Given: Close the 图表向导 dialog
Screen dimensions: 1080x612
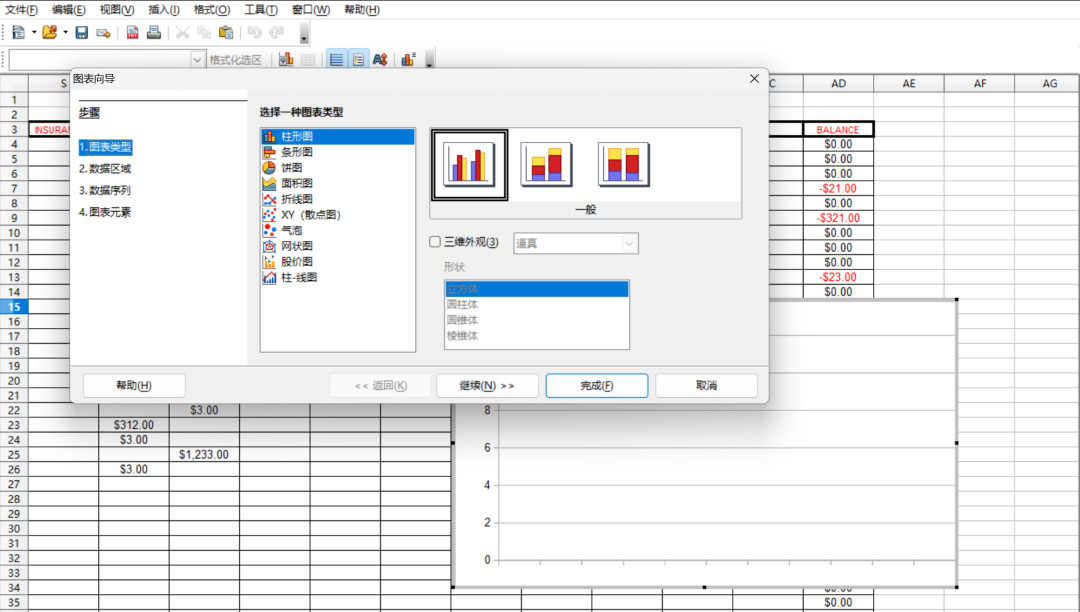Looking at the screenshot, I should (754, 79).
